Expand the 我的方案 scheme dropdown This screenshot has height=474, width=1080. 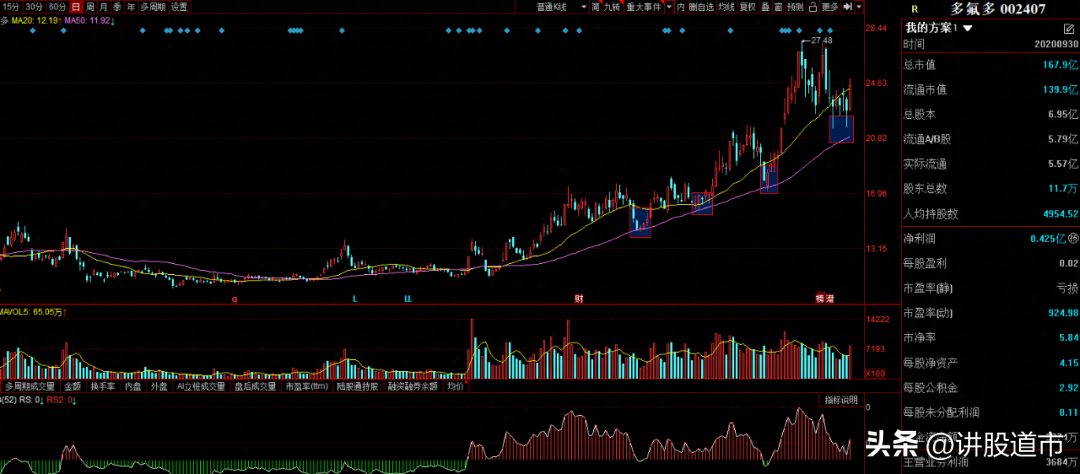(968, 28)
